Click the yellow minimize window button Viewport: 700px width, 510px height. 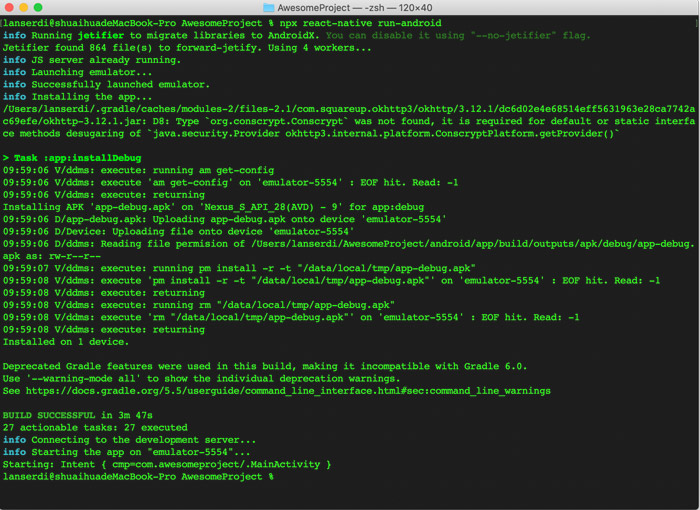24,7
